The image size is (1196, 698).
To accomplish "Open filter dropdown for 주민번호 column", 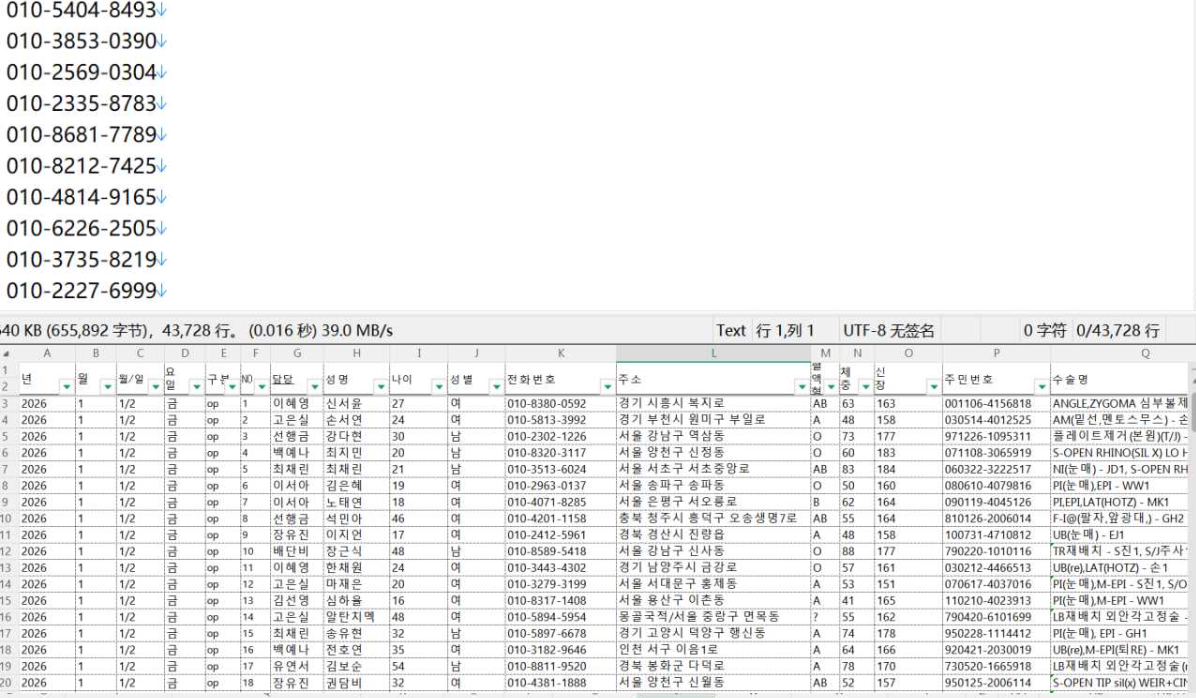I will point(1041,387).
